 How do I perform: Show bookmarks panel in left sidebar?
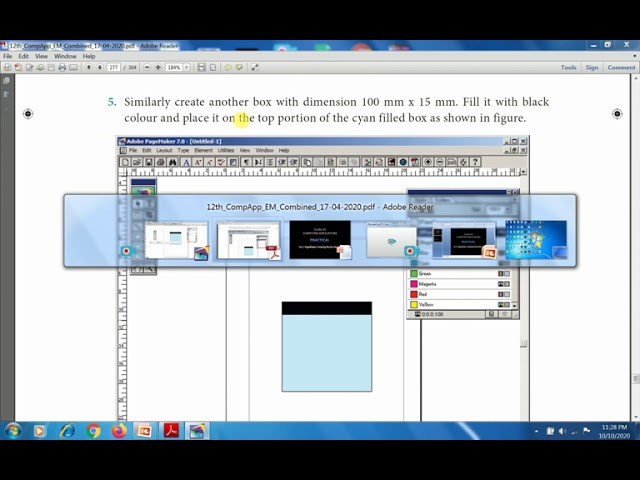point(7,95)
